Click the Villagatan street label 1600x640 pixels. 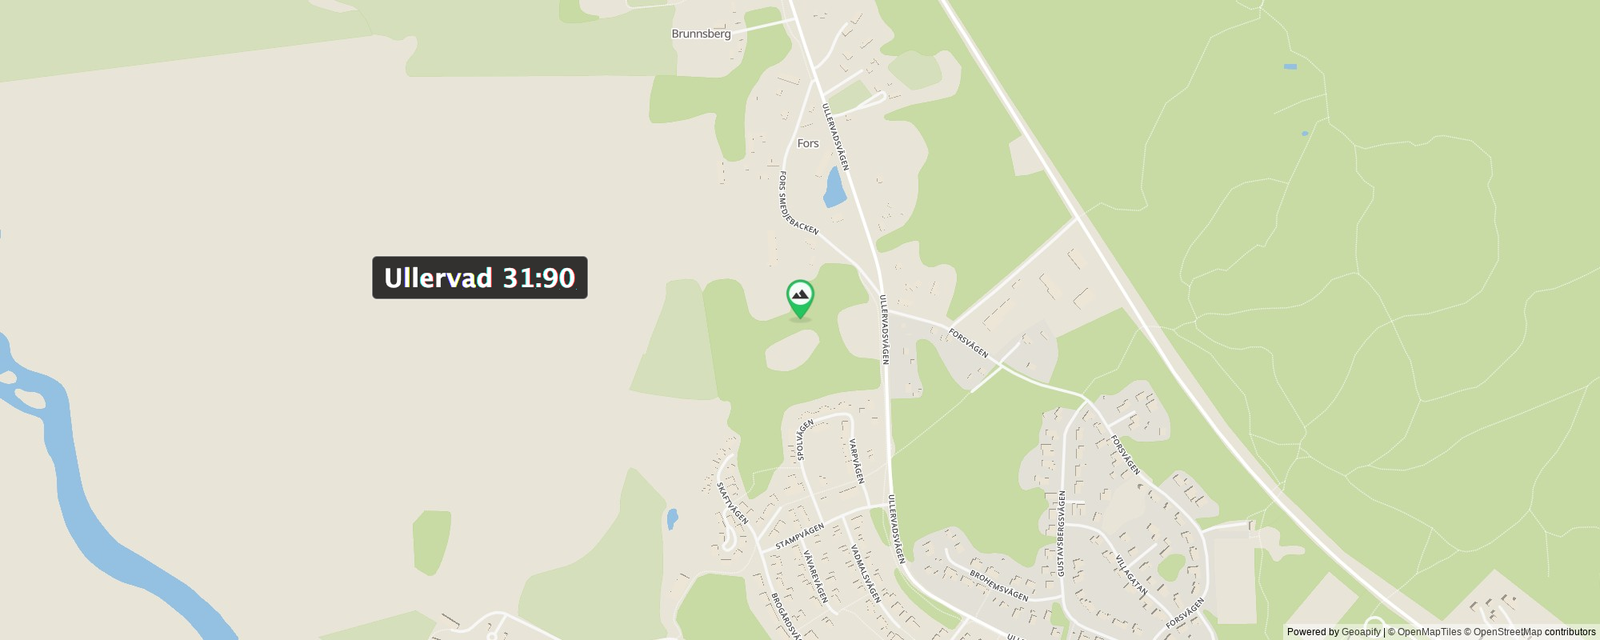1131,575
